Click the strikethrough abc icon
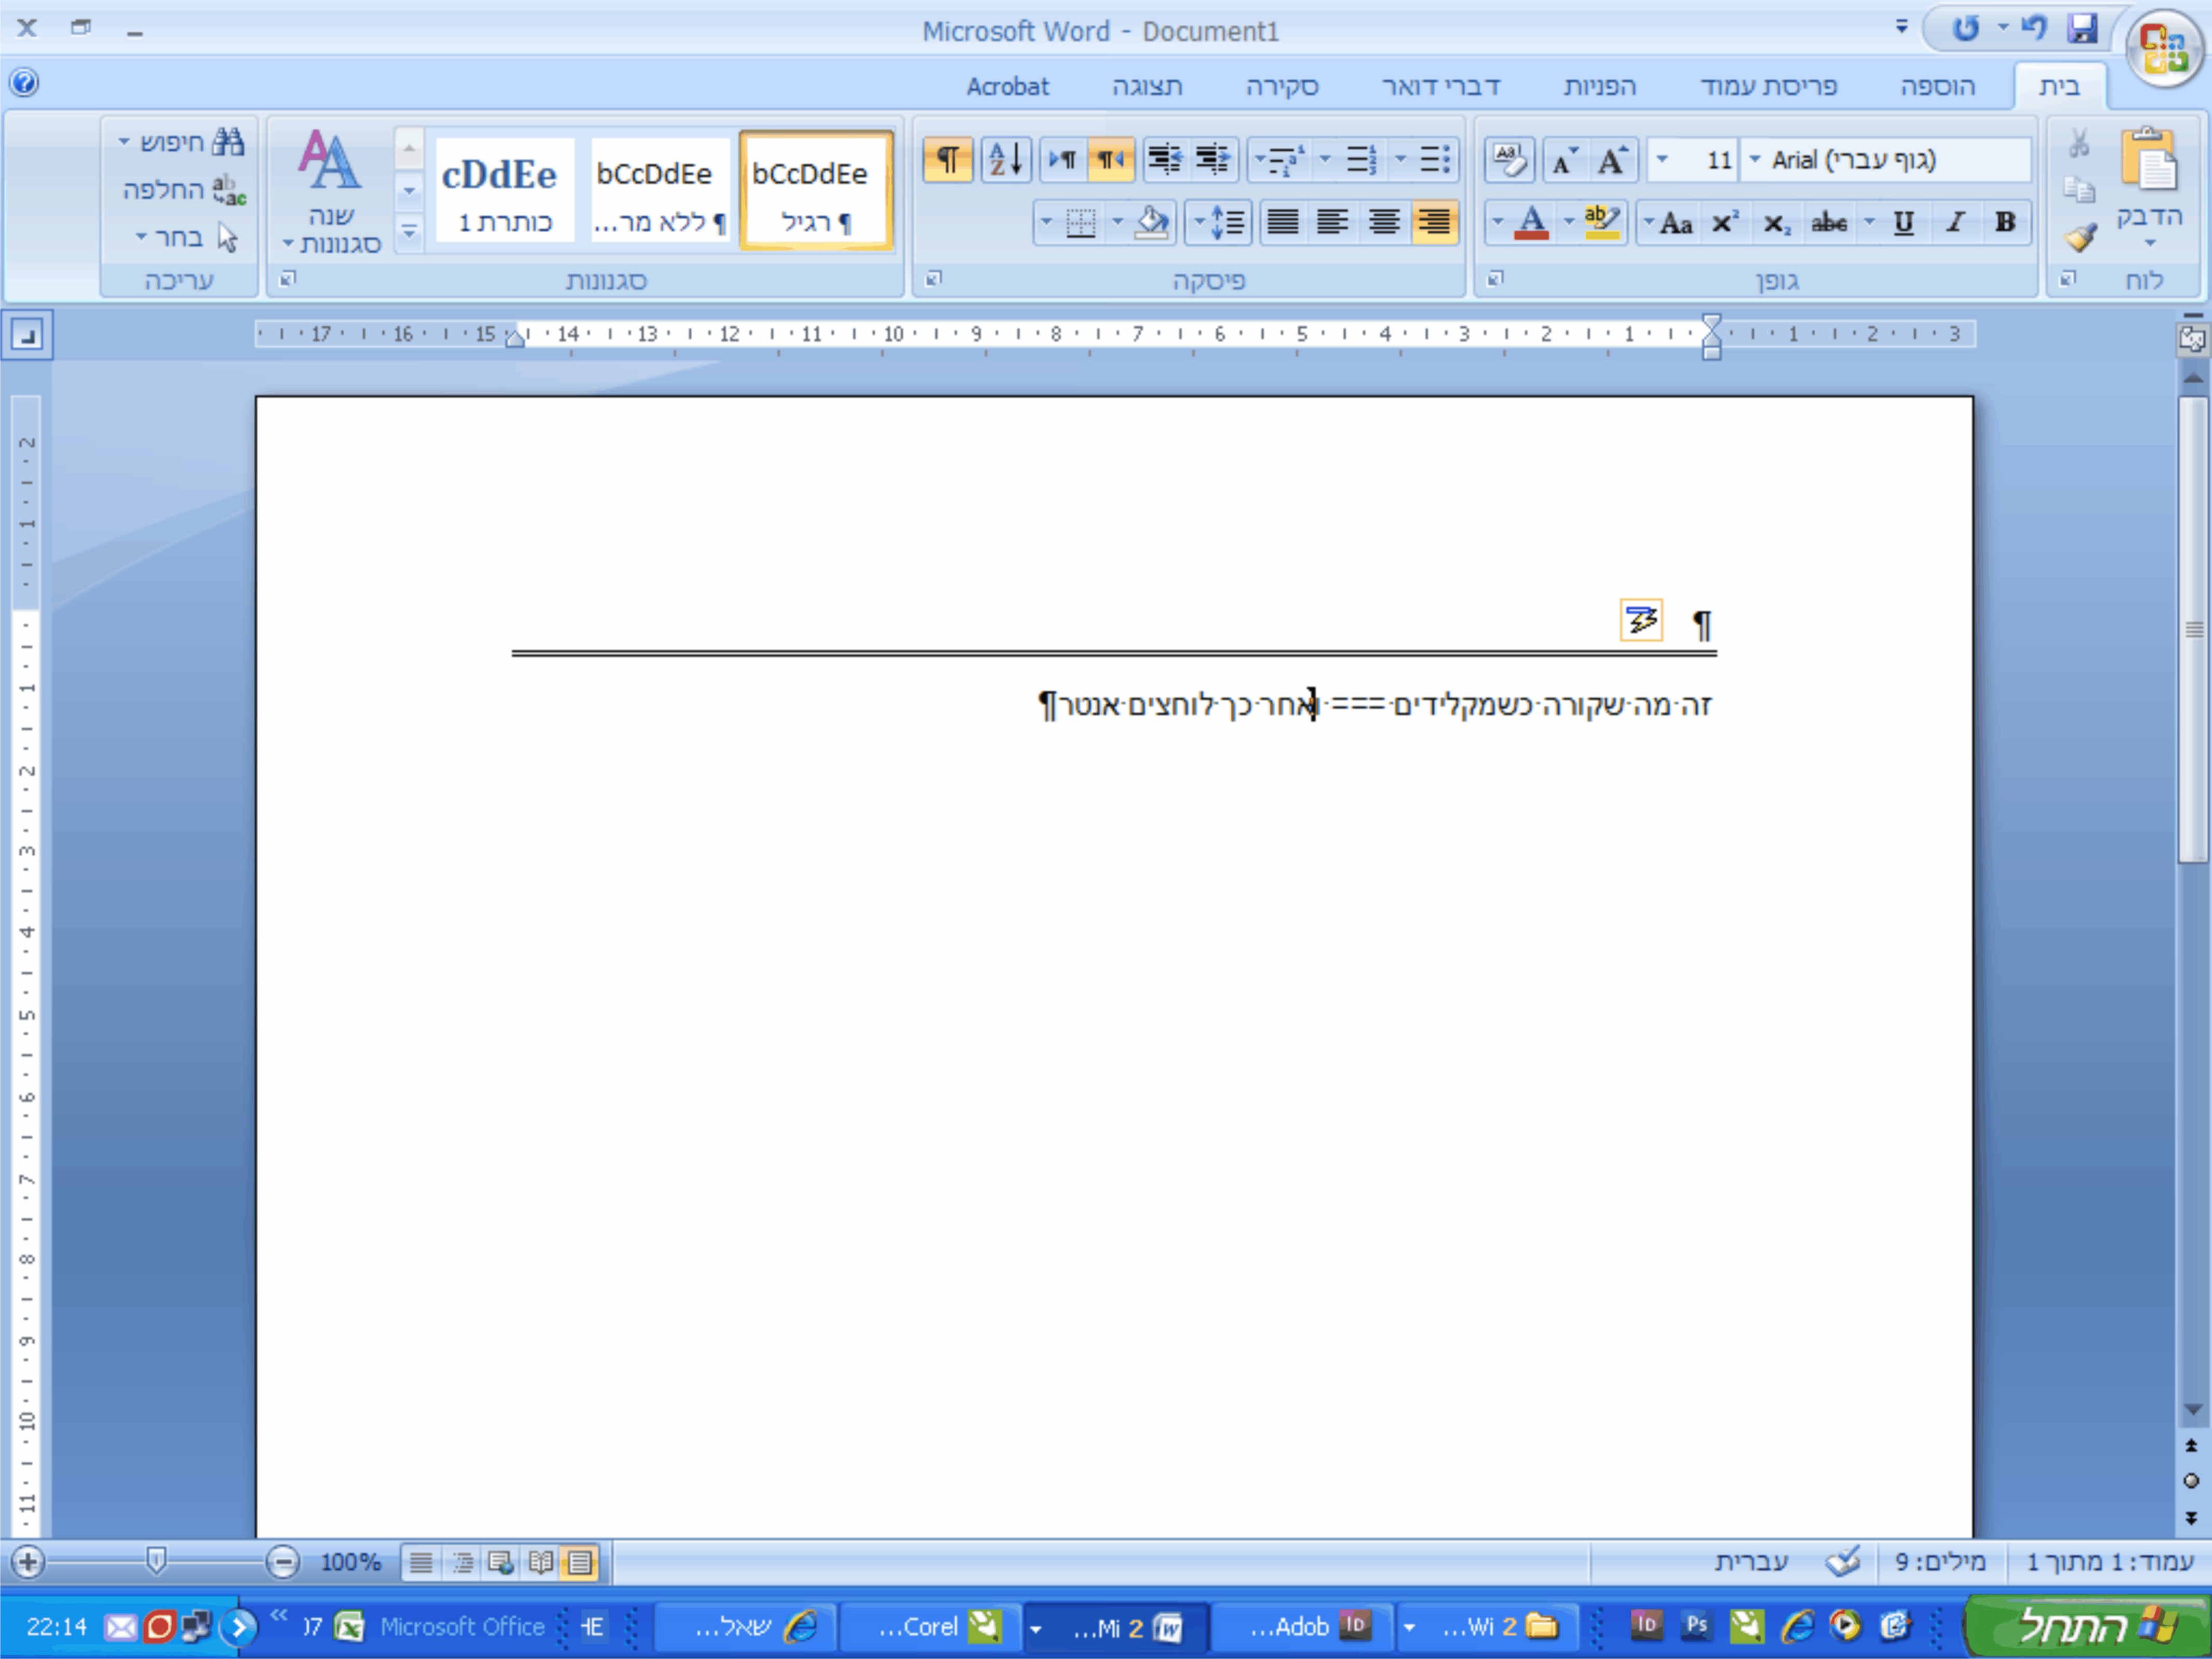The width and height of the screenshot is (2212, 1659). click(1829, 222)
